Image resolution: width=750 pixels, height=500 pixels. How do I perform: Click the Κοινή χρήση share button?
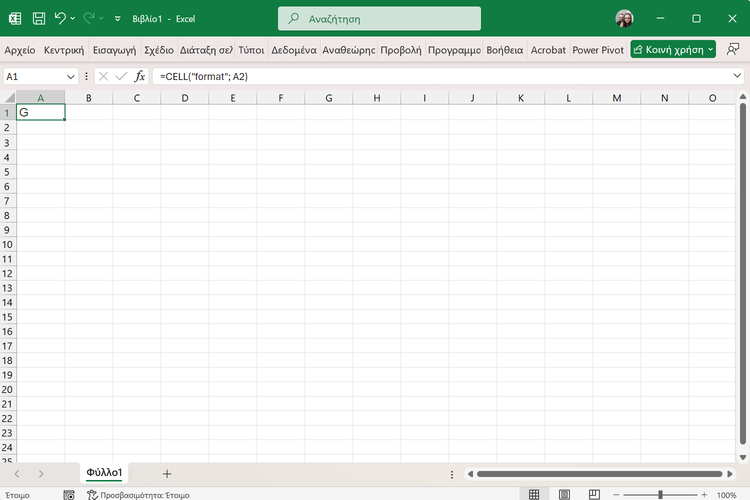tap(673, 49)
